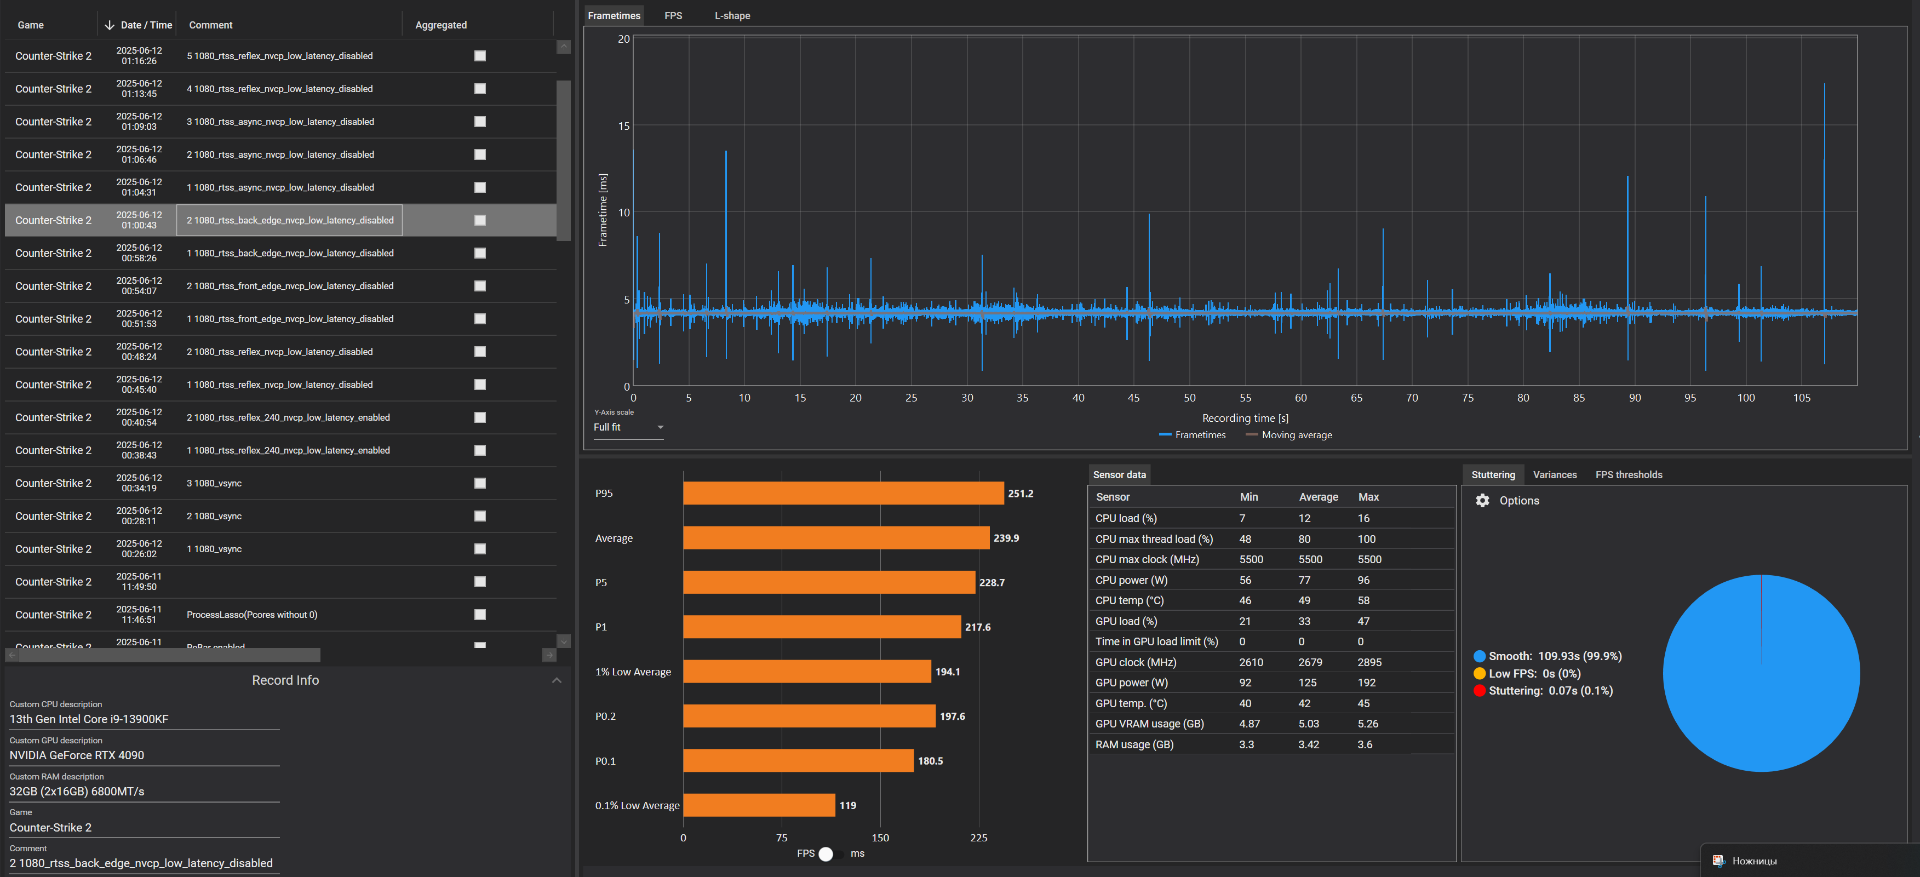Collapse the Record Info panel

tap(557, 680)
